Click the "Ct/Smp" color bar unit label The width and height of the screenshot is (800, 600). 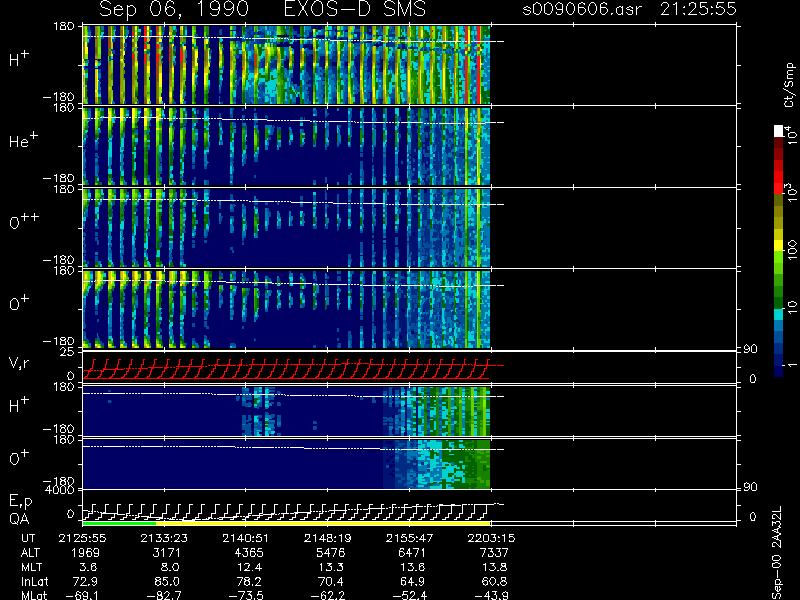pyautogui.click(x=789, y=85)
